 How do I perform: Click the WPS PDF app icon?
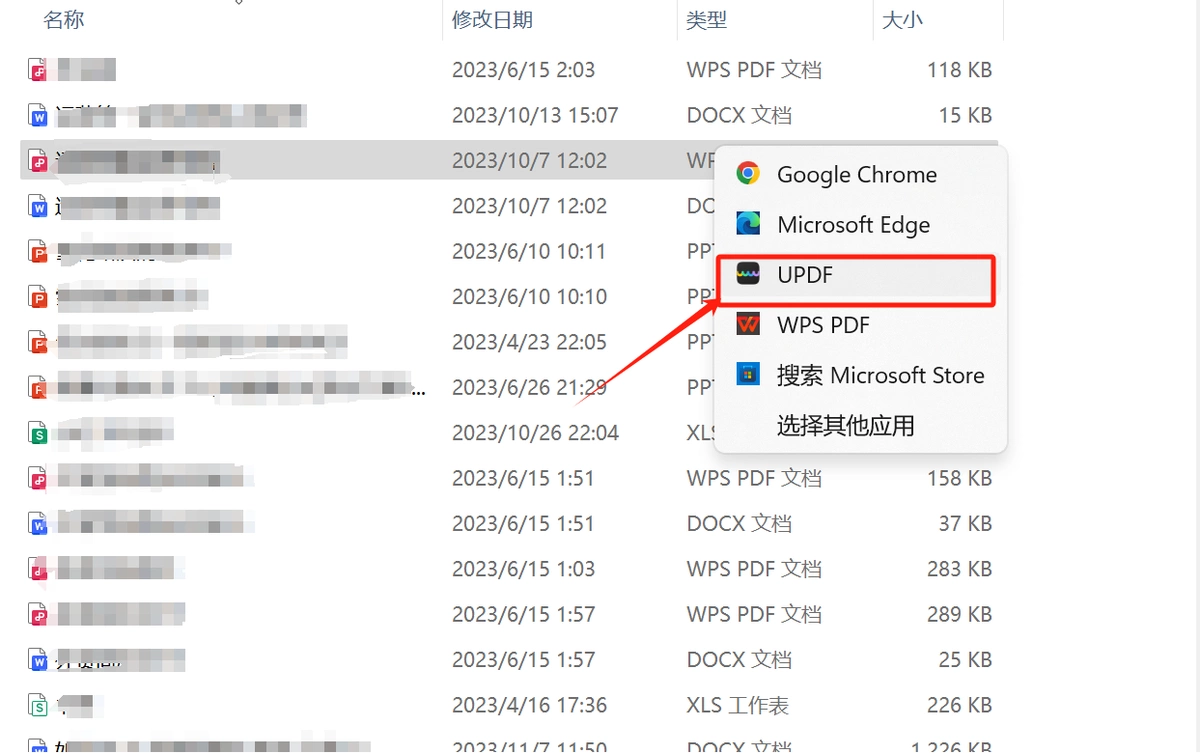tap(747, 324)
